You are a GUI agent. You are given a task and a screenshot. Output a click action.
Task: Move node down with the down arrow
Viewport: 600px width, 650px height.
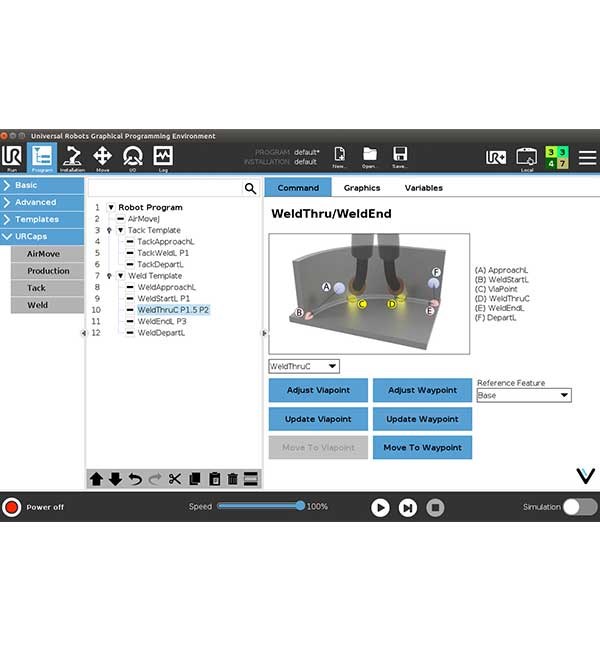tap(115, 479)
